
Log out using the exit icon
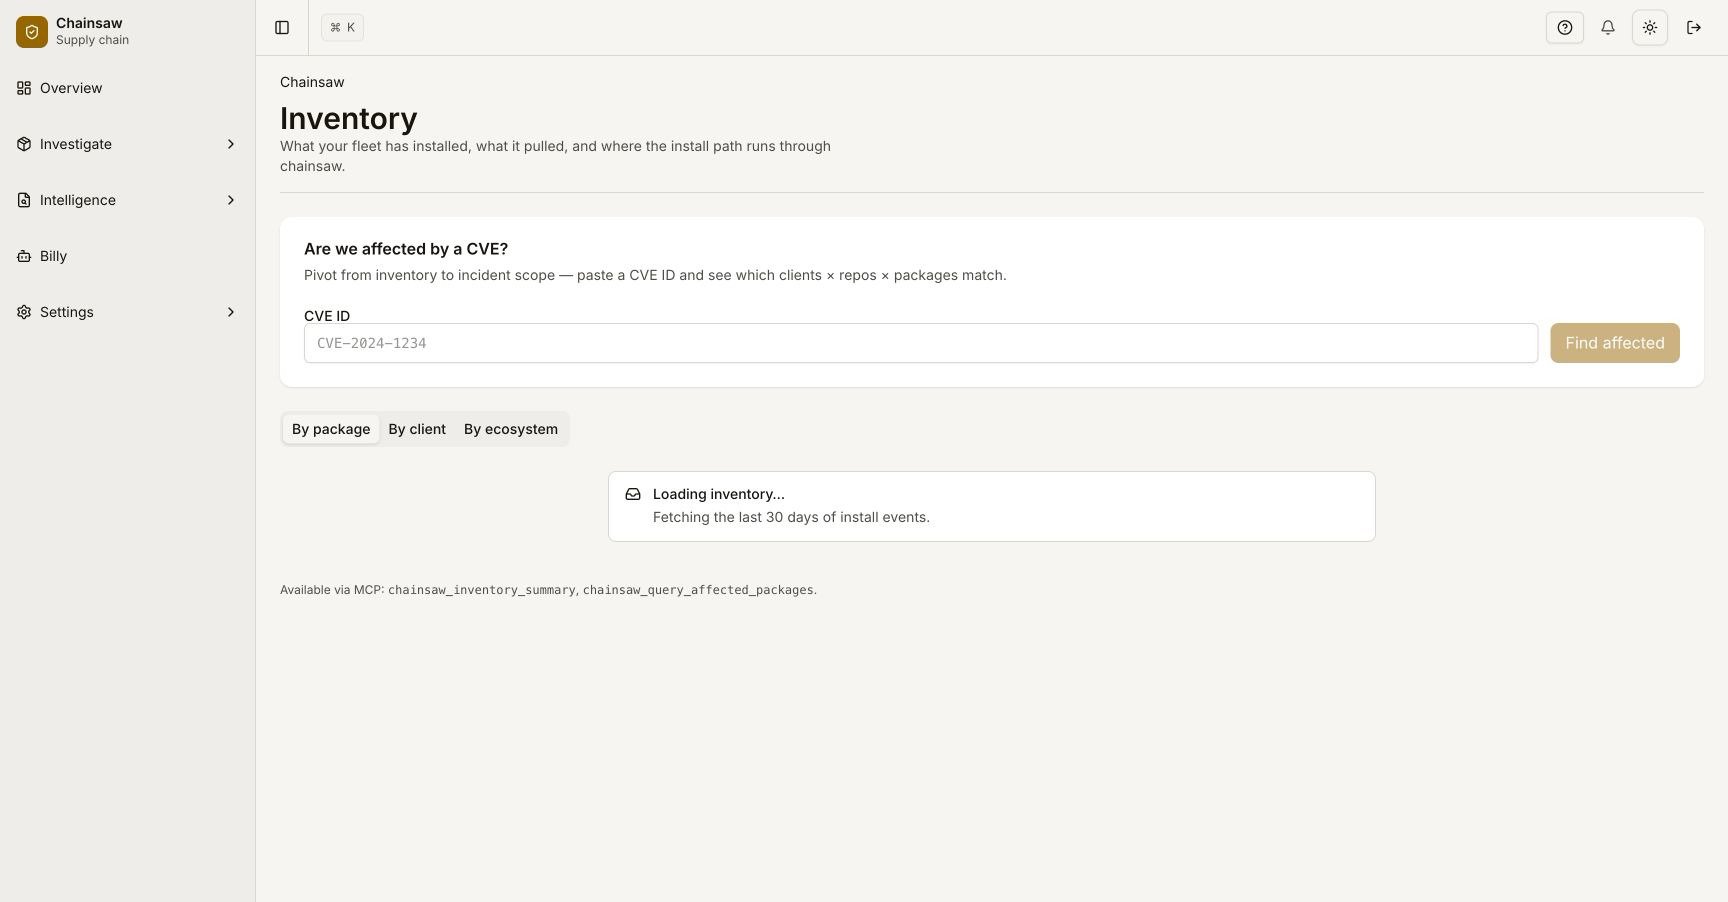[x=1694, y=28]
